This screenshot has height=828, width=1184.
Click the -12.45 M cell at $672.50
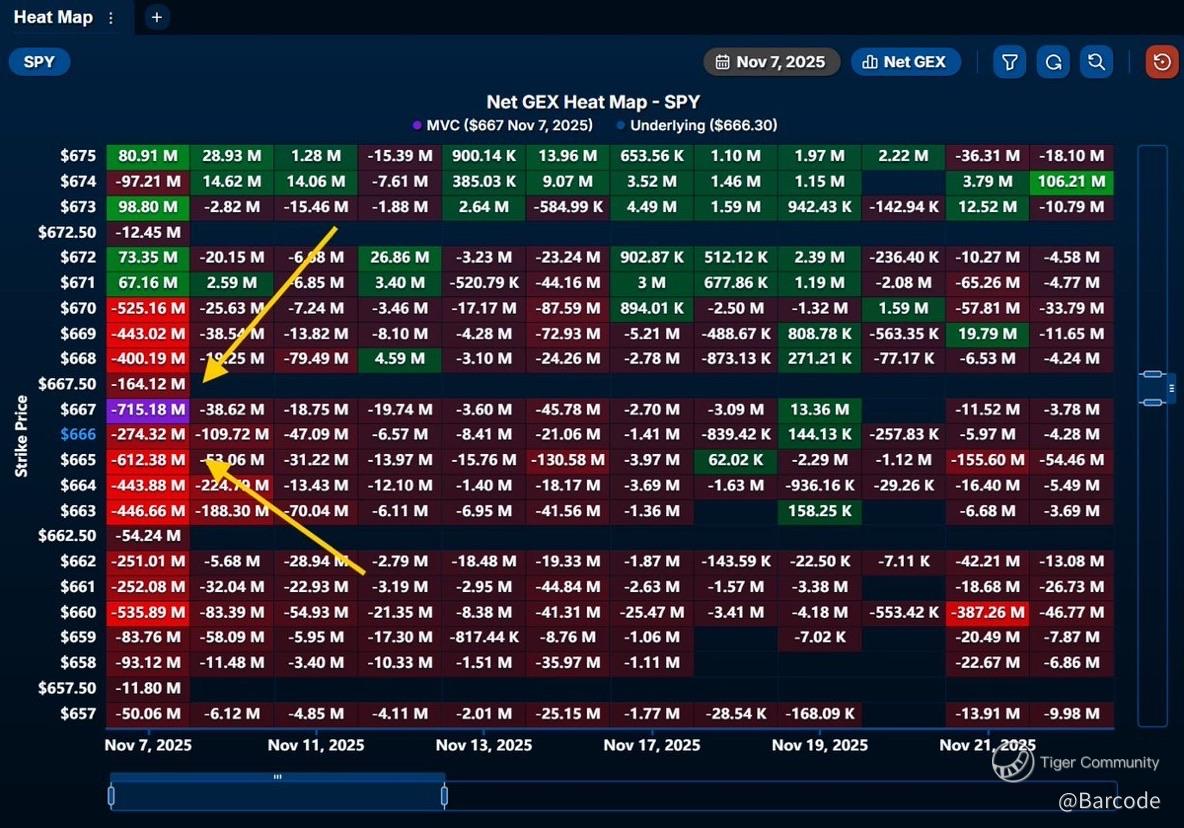148,232
